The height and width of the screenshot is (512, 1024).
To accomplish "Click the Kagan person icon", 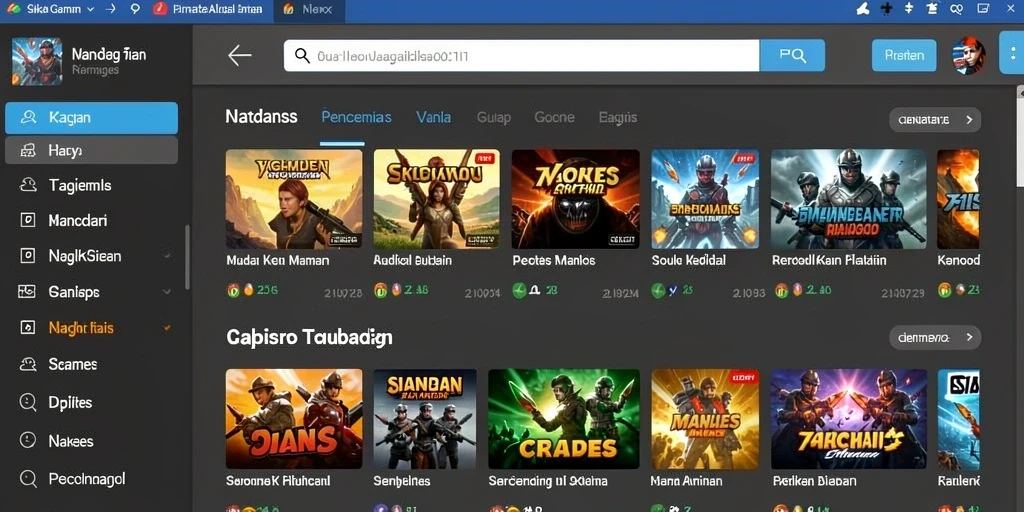I will (28, 118).
